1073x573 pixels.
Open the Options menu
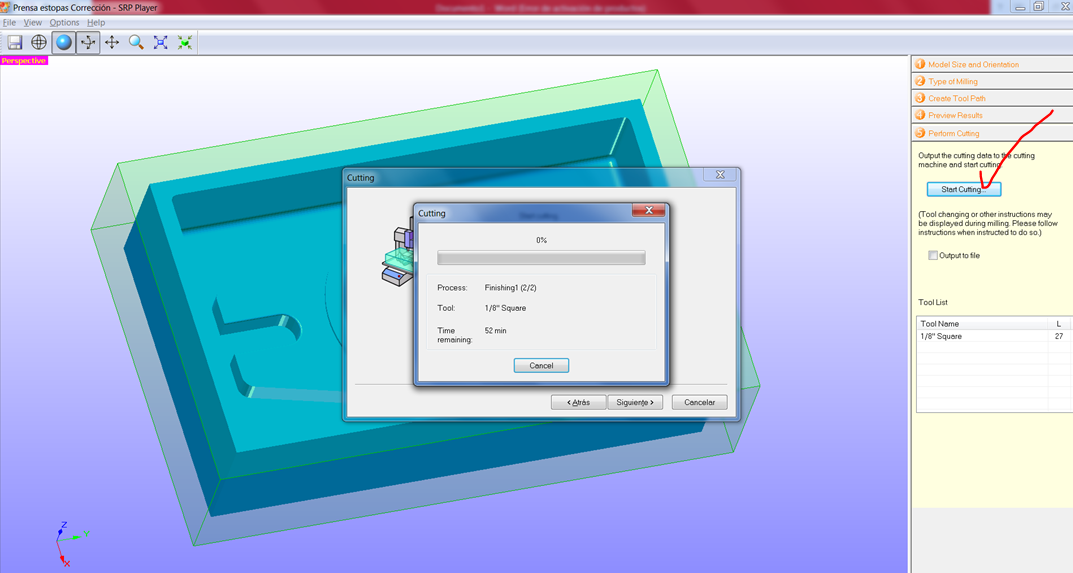(64, 23)
